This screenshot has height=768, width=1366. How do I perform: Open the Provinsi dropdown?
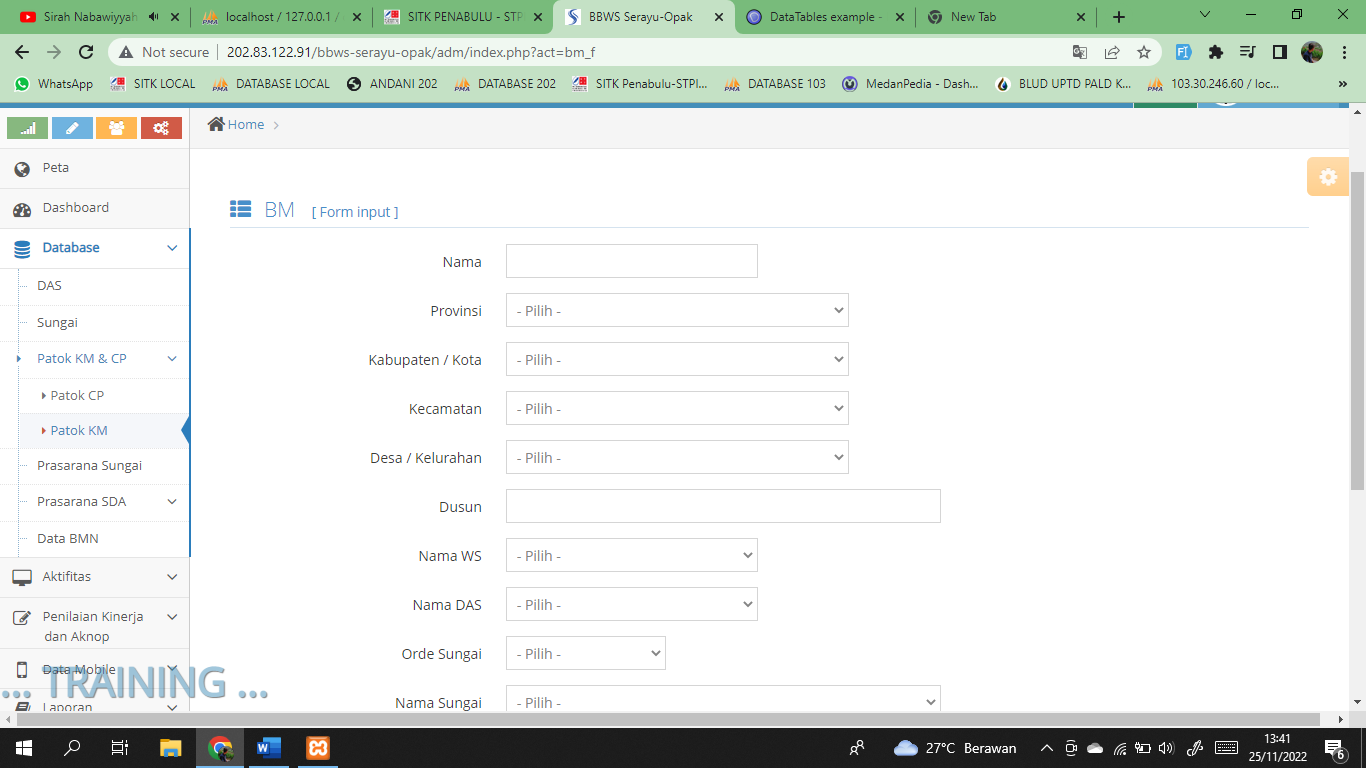[x=677, y=311]
